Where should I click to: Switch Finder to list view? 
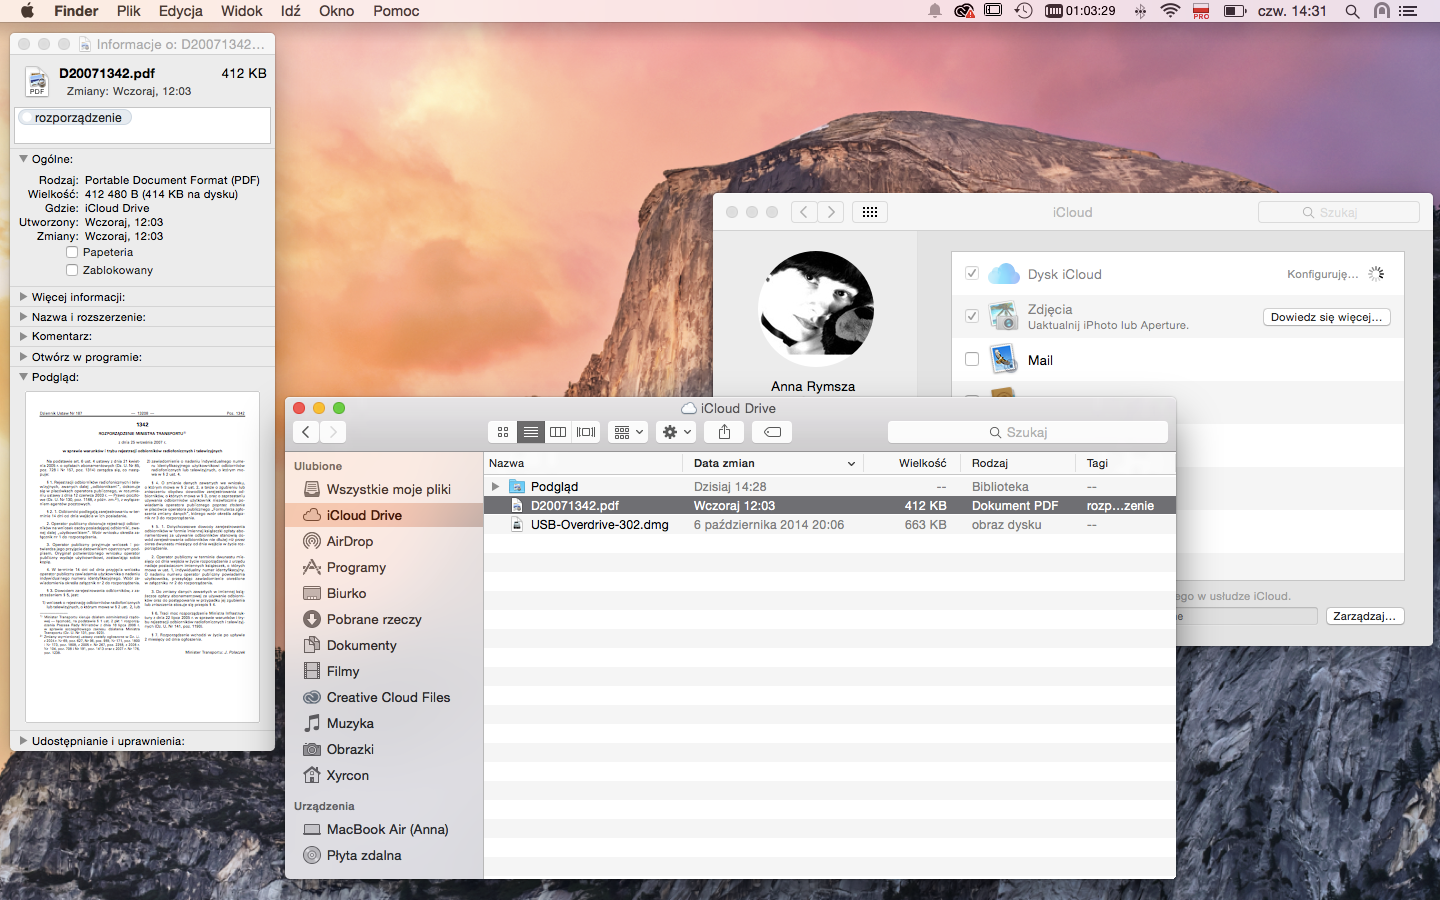pos(531,432)
